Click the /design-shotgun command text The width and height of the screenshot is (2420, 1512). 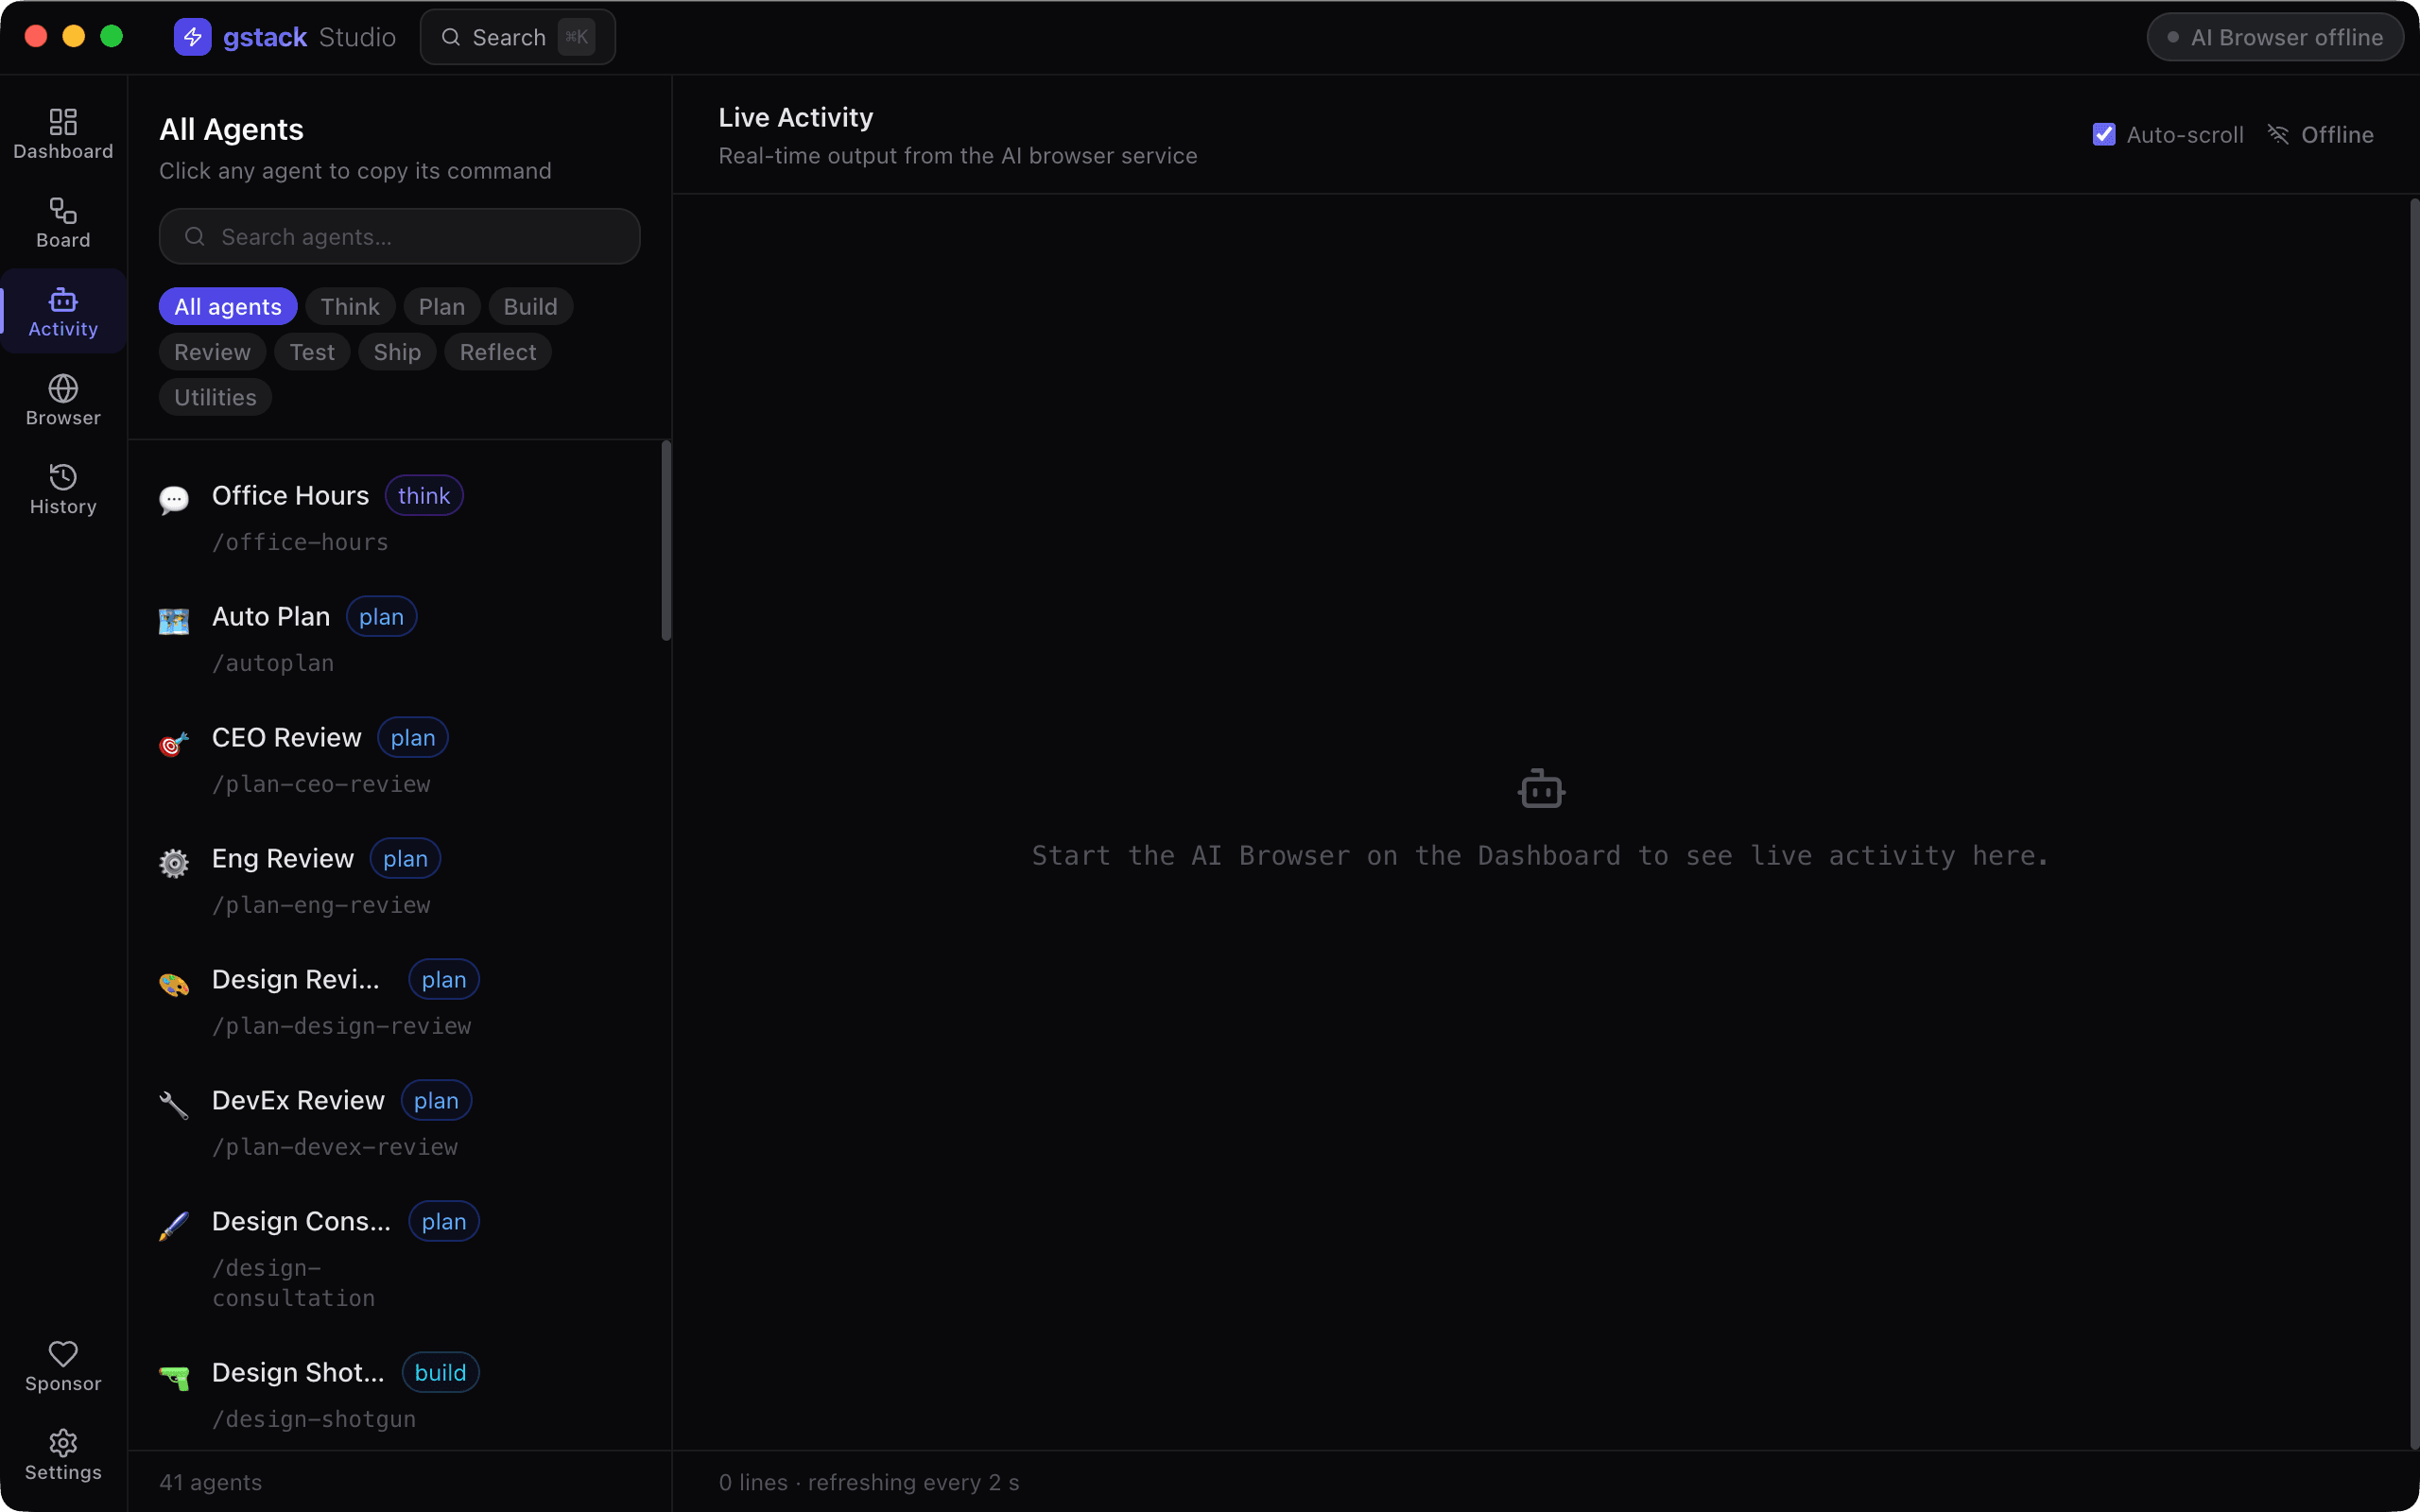[314, 1419]
